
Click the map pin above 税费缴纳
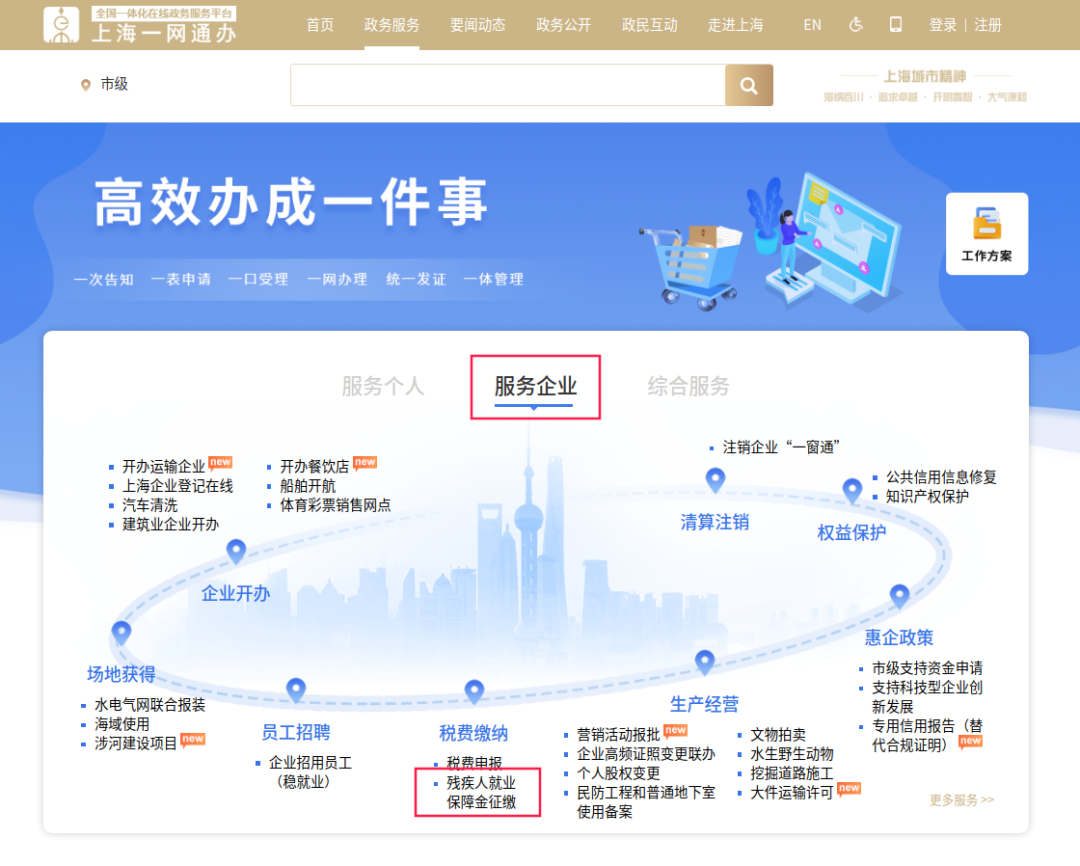tap(474, 690)
